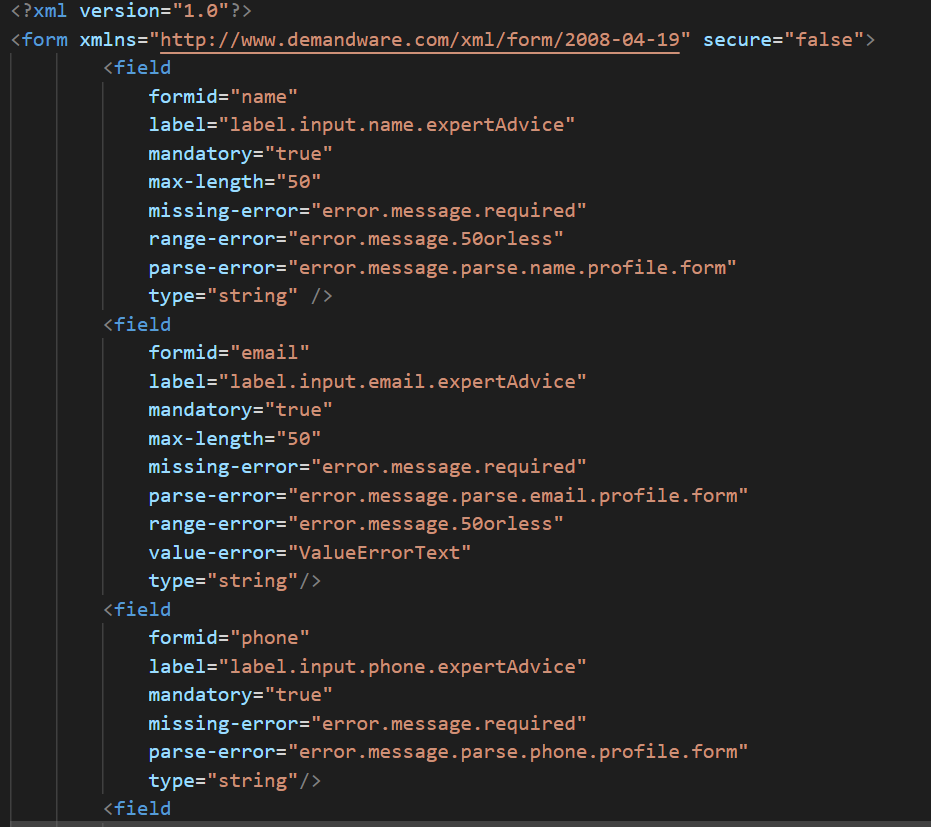This screenshot has height=827, width=931.
Task: Click the xml version declaration line
Action: coord(131,11)
